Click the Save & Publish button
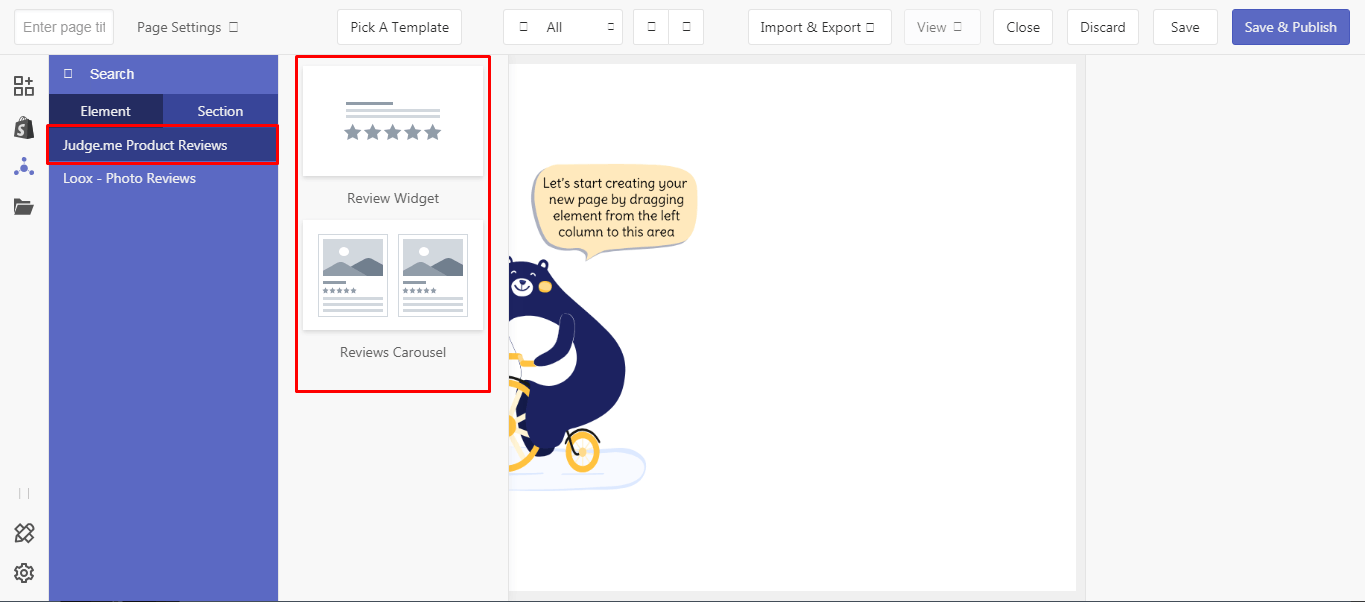This screenshot has height=602, width=1365. (1291, 27)
